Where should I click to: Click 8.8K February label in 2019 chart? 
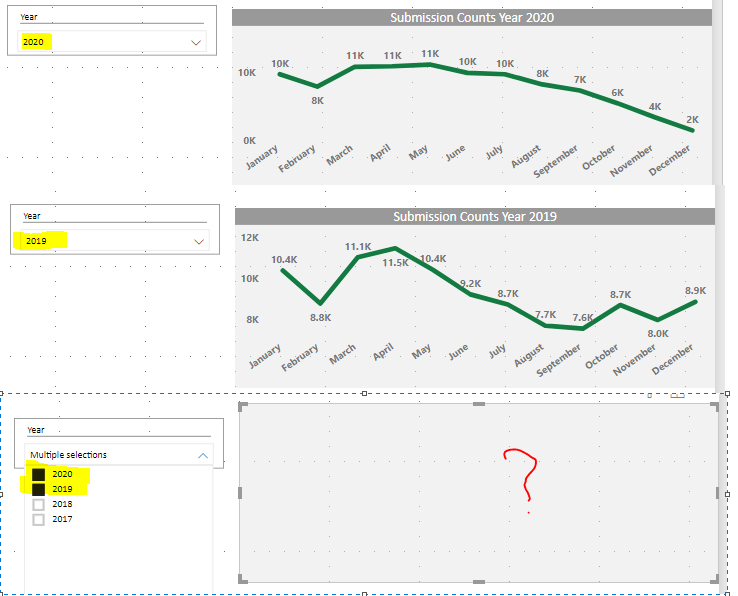(321, 318)
